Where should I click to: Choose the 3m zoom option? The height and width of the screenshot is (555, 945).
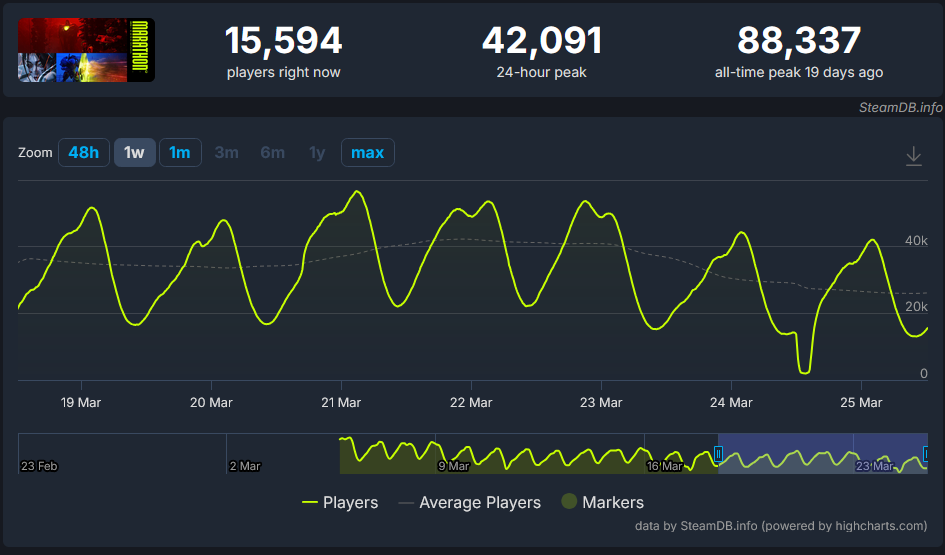pos(227,152)
